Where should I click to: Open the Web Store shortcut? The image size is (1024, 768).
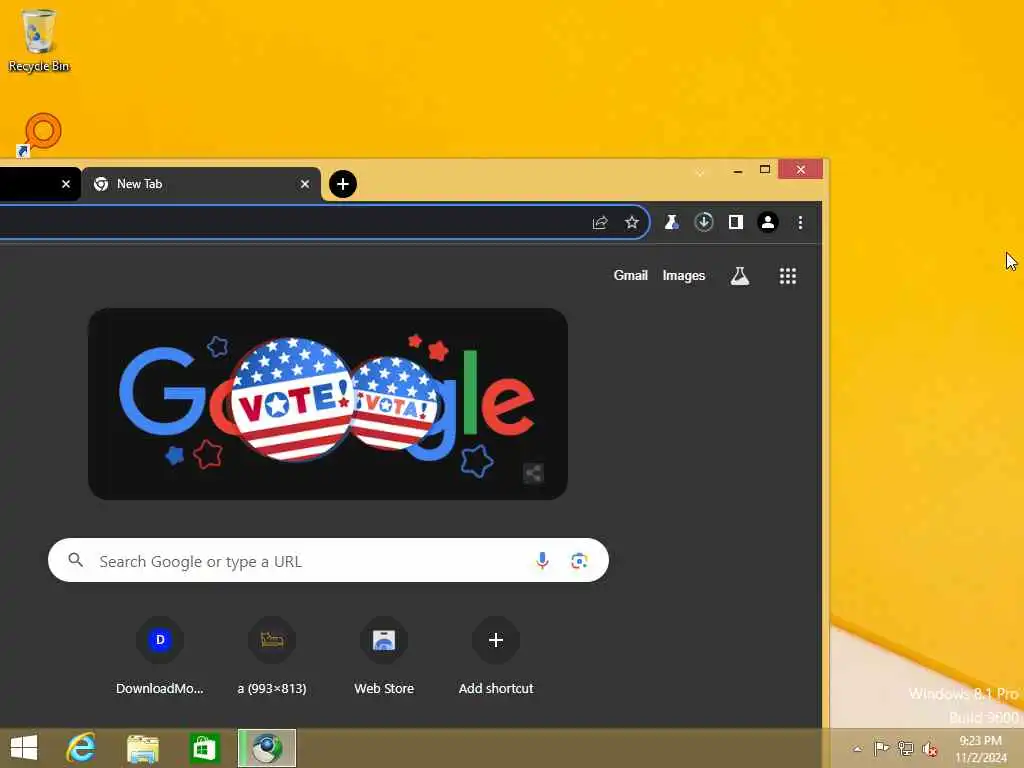click(x=384, y=656)
